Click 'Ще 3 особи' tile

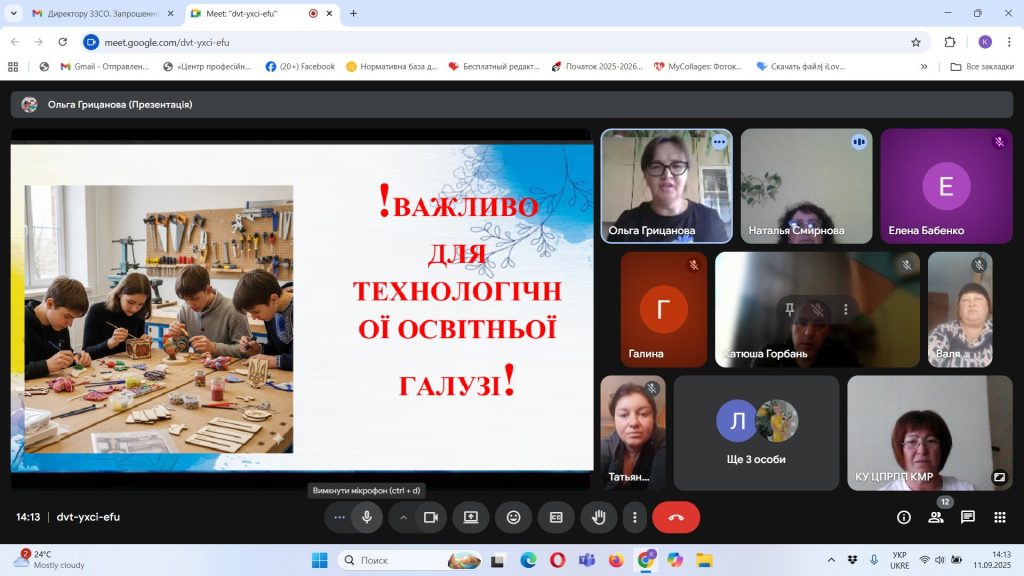[x=756, y=432]
